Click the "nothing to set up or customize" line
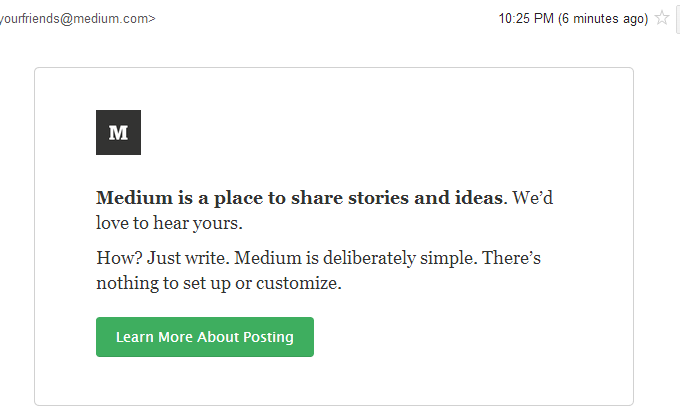 pyautogui.click(x=218, y=283)
